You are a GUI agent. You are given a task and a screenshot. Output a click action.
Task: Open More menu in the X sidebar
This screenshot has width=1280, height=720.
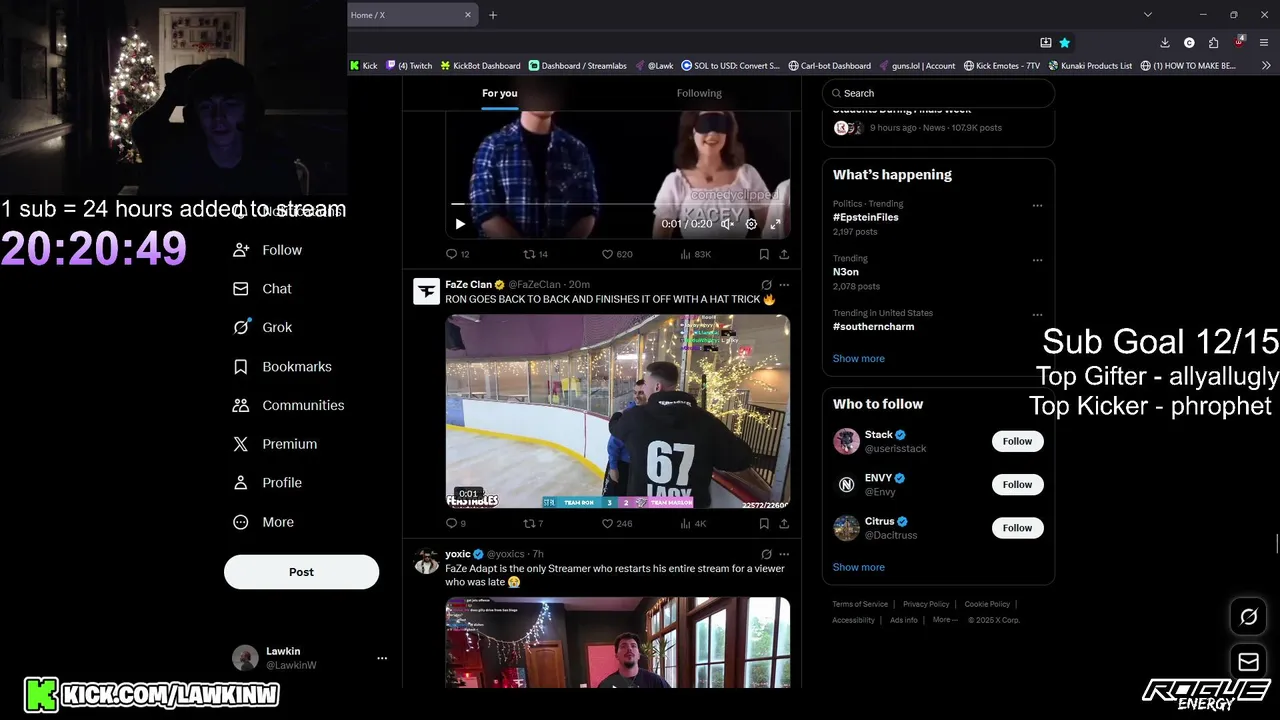(x=264, y=522)
